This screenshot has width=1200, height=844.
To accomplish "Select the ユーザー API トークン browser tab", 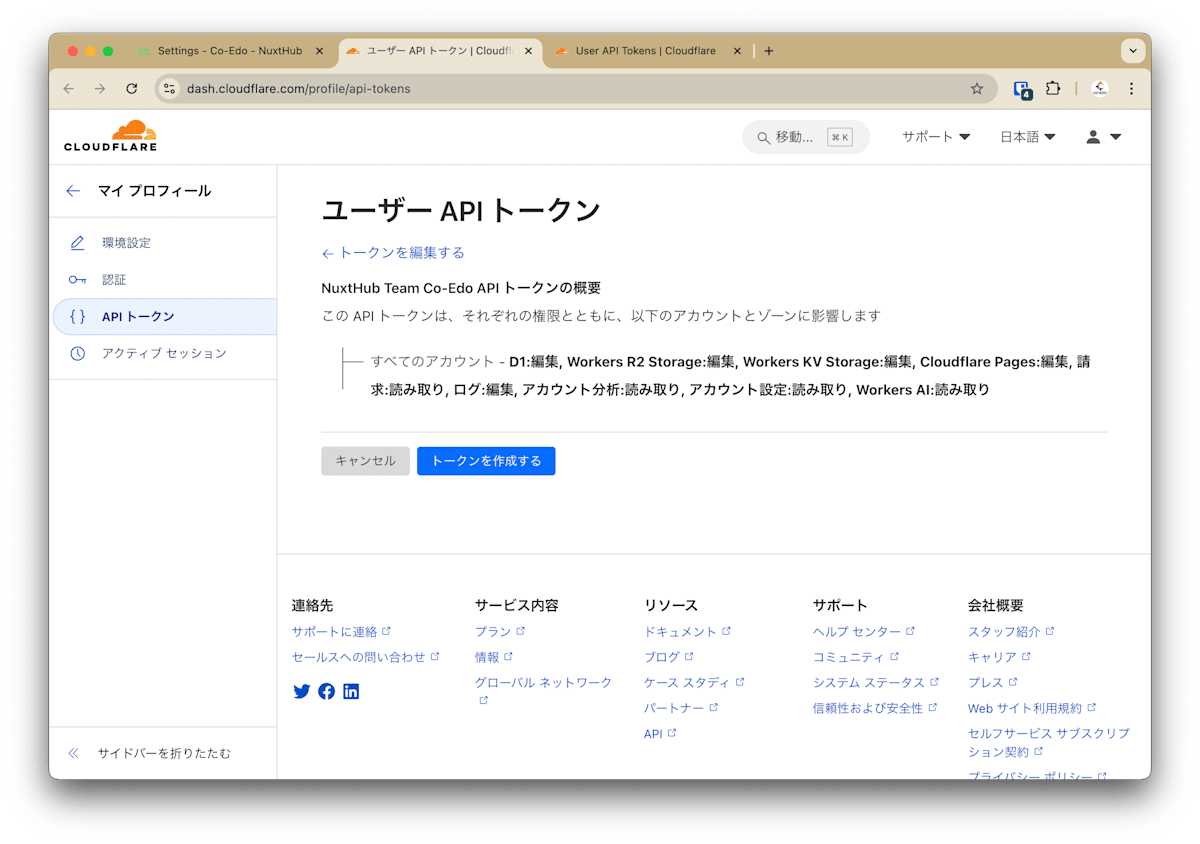I will click(440, 51).
